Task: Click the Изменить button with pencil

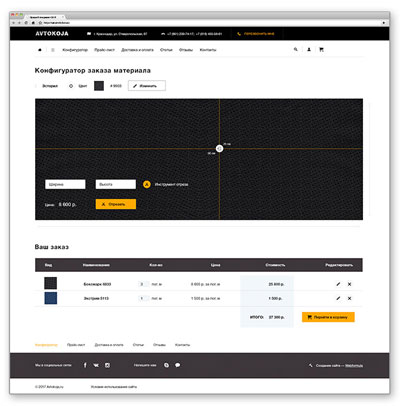Action: point(147,86)
